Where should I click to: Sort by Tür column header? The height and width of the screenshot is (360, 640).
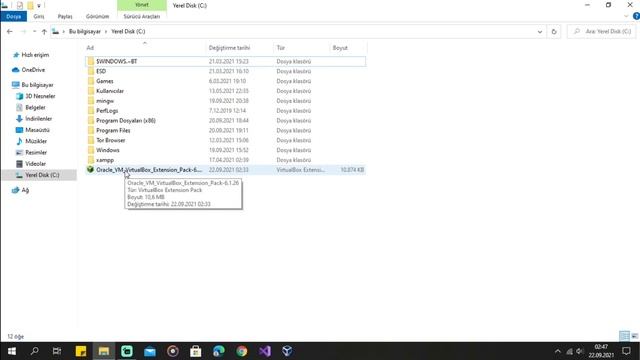(280, 48)
